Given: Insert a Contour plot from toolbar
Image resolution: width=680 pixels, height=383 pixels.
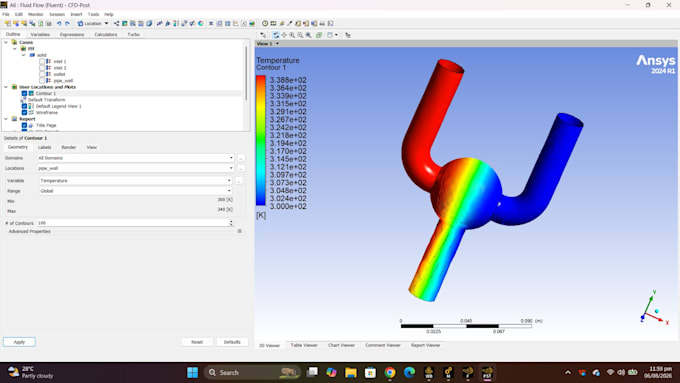Looking at the screenshot, I should 124,23.
